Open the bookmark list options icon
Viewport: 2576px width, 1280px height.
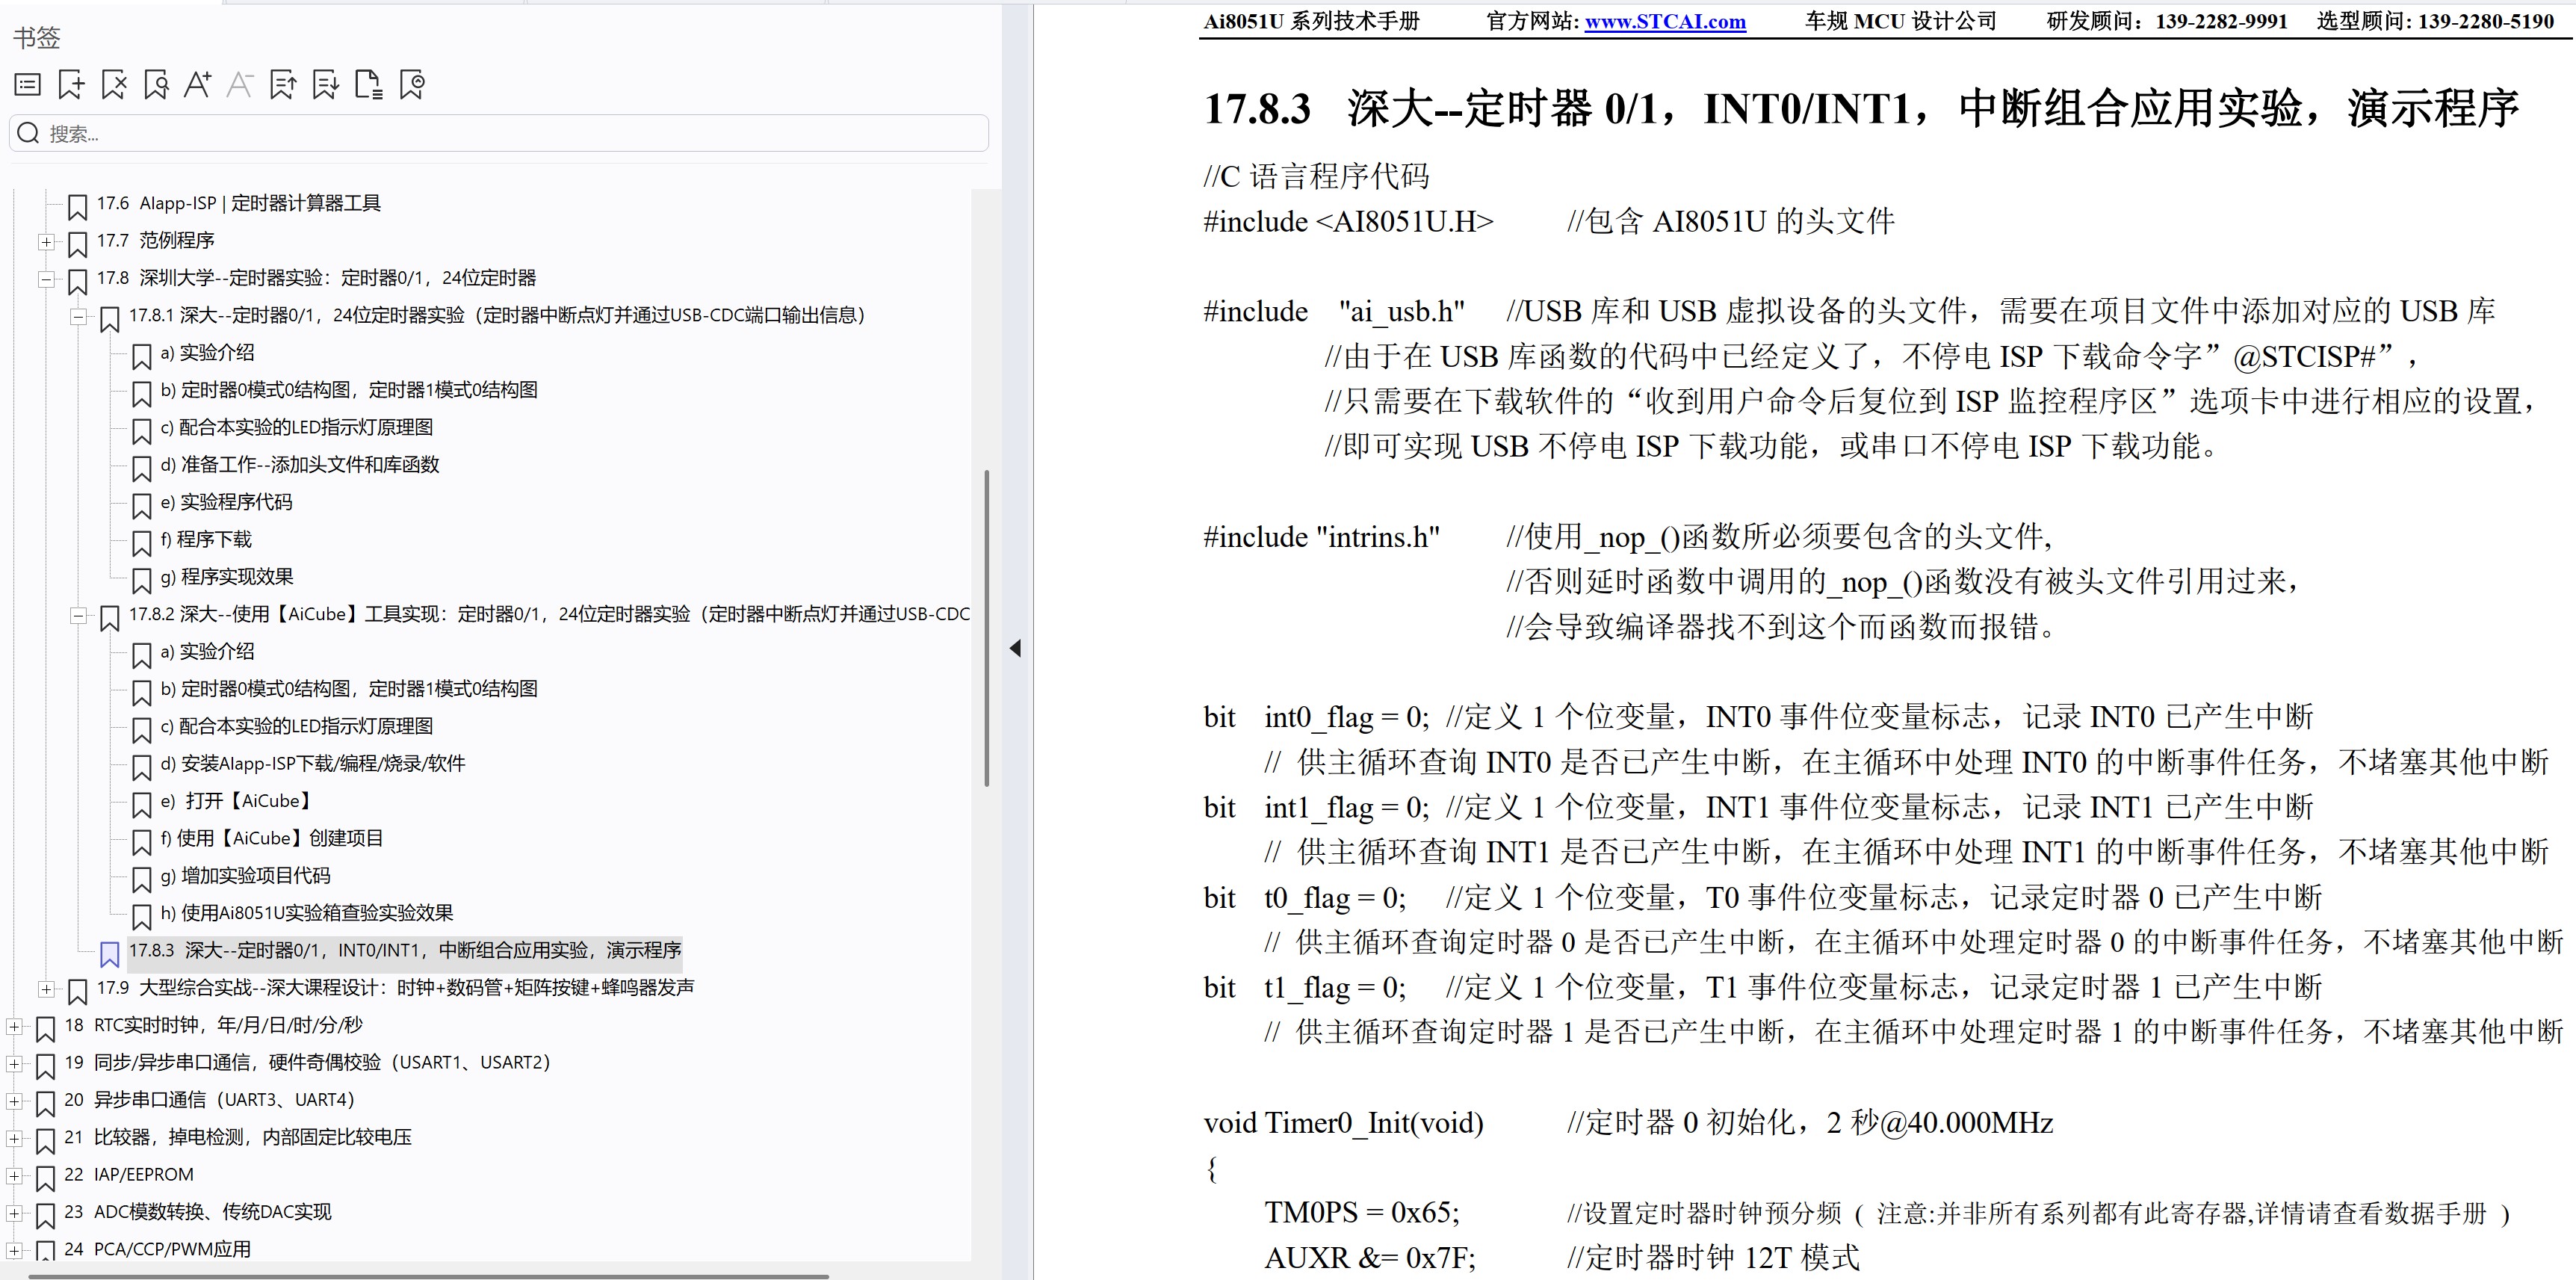click(x=28, y=85)
